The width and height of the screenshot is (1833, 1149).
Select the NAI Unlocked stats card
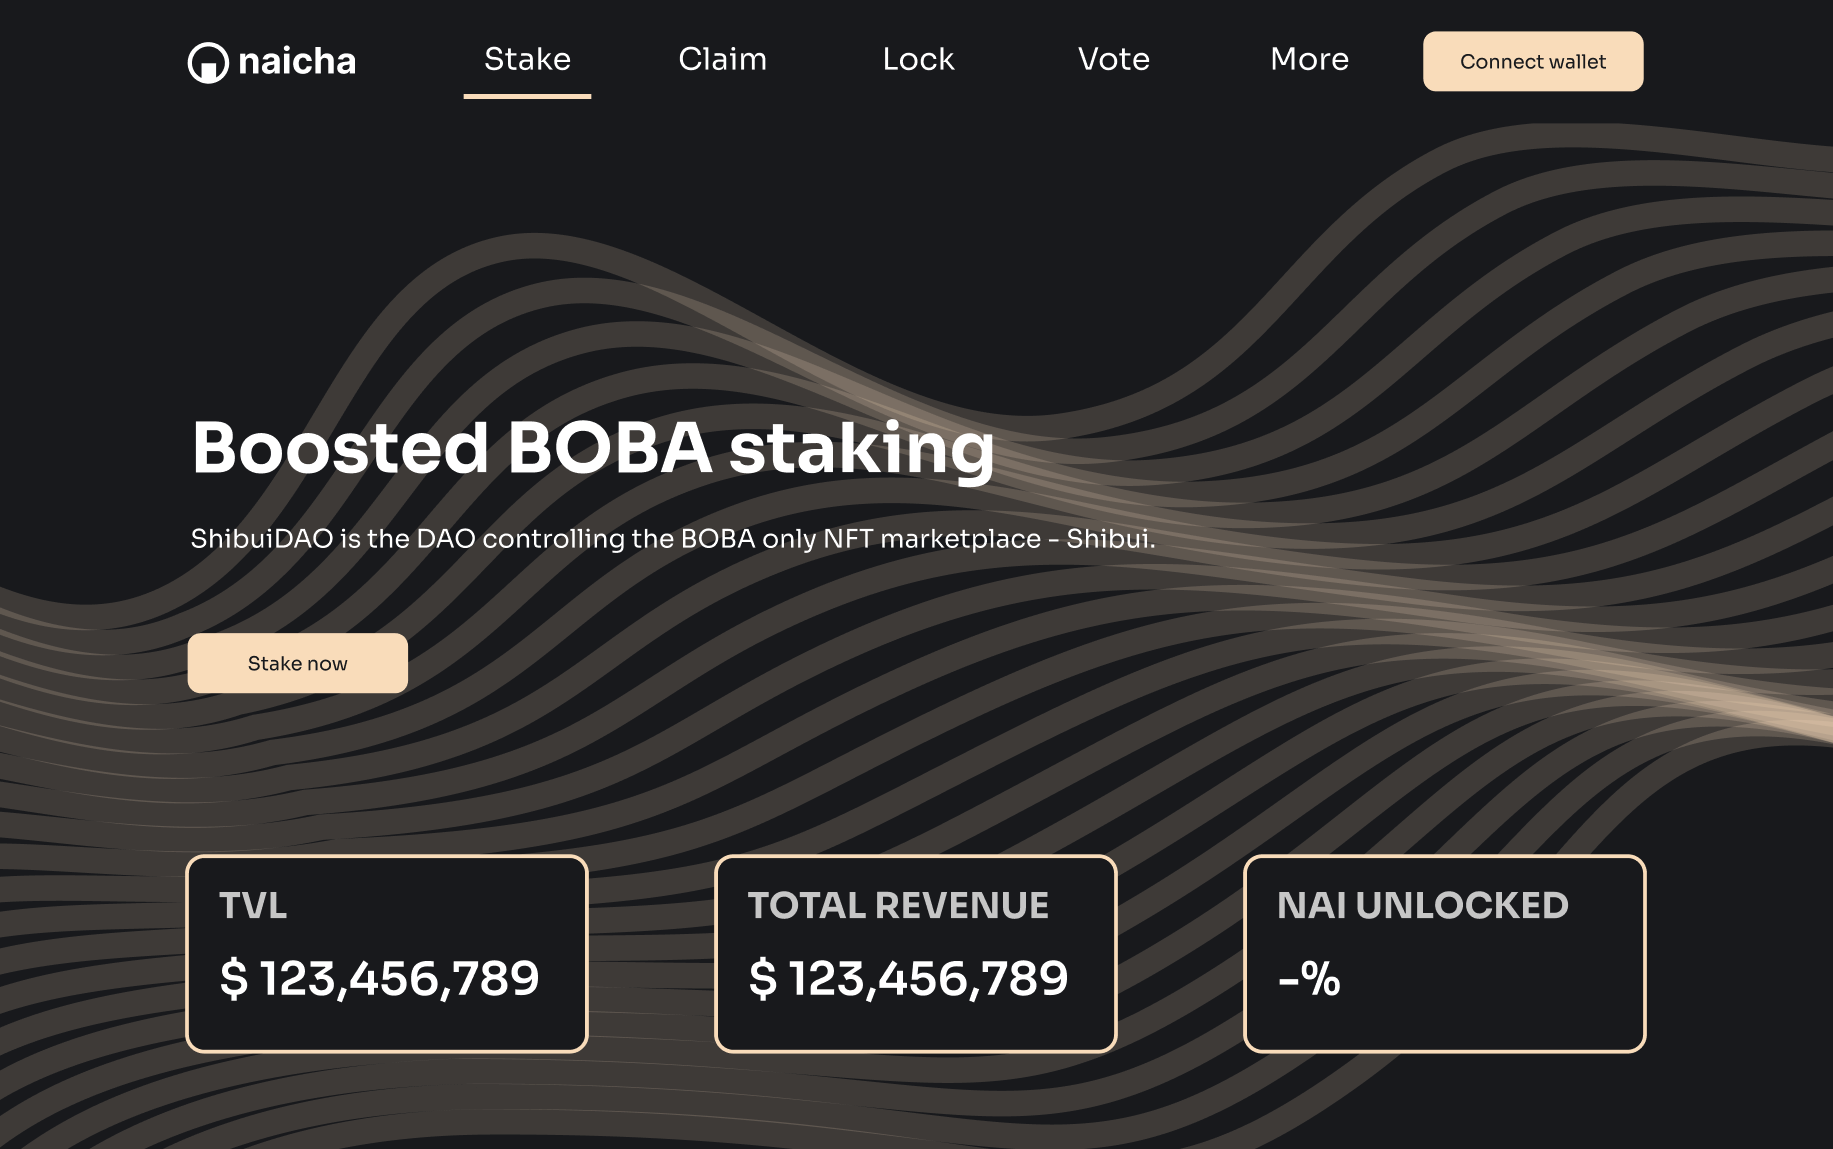(x=1445, y=954)
